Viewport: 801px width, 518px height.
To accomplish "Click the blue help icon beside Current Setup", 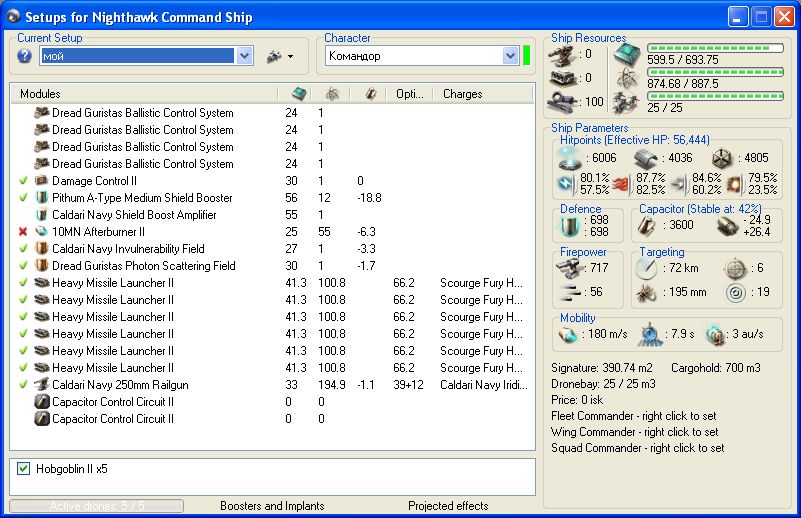I will [25, 57].
